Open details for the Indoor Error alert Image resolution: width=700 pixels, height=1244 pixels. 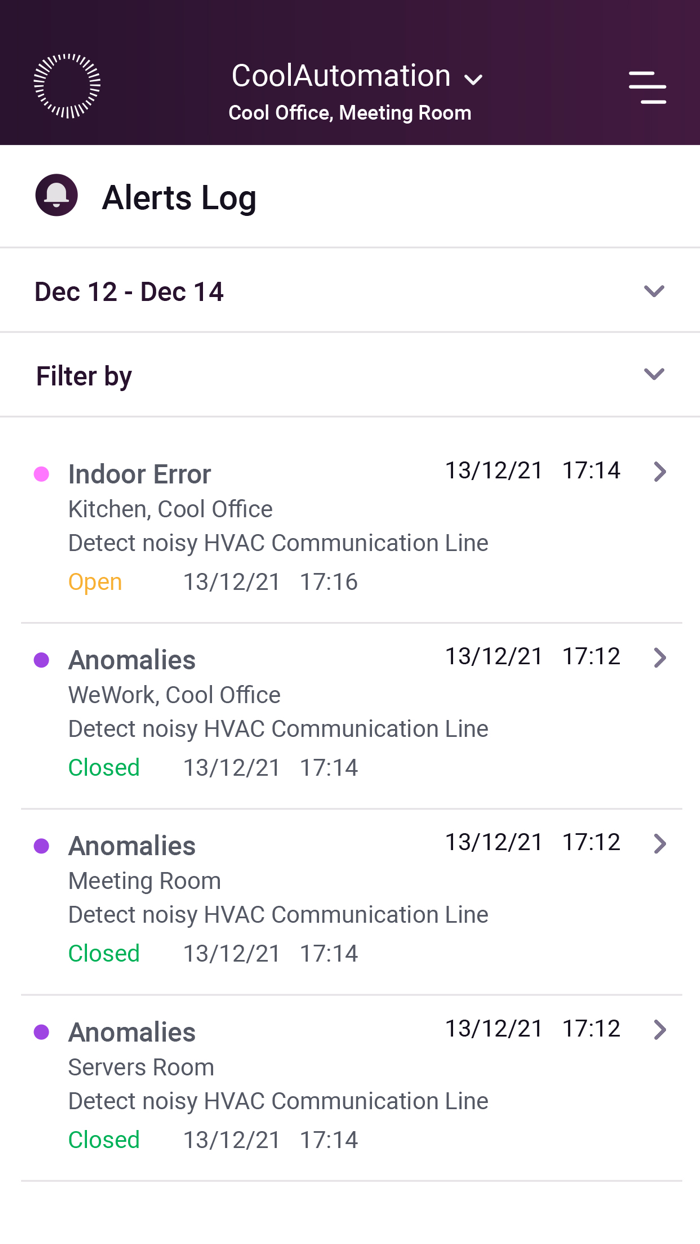659,471
